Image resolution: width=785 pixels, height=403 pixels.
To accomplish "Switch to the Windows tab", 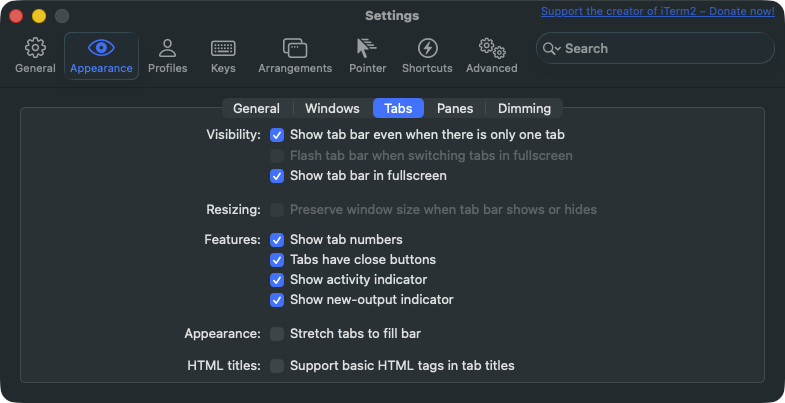I will 332,109.
